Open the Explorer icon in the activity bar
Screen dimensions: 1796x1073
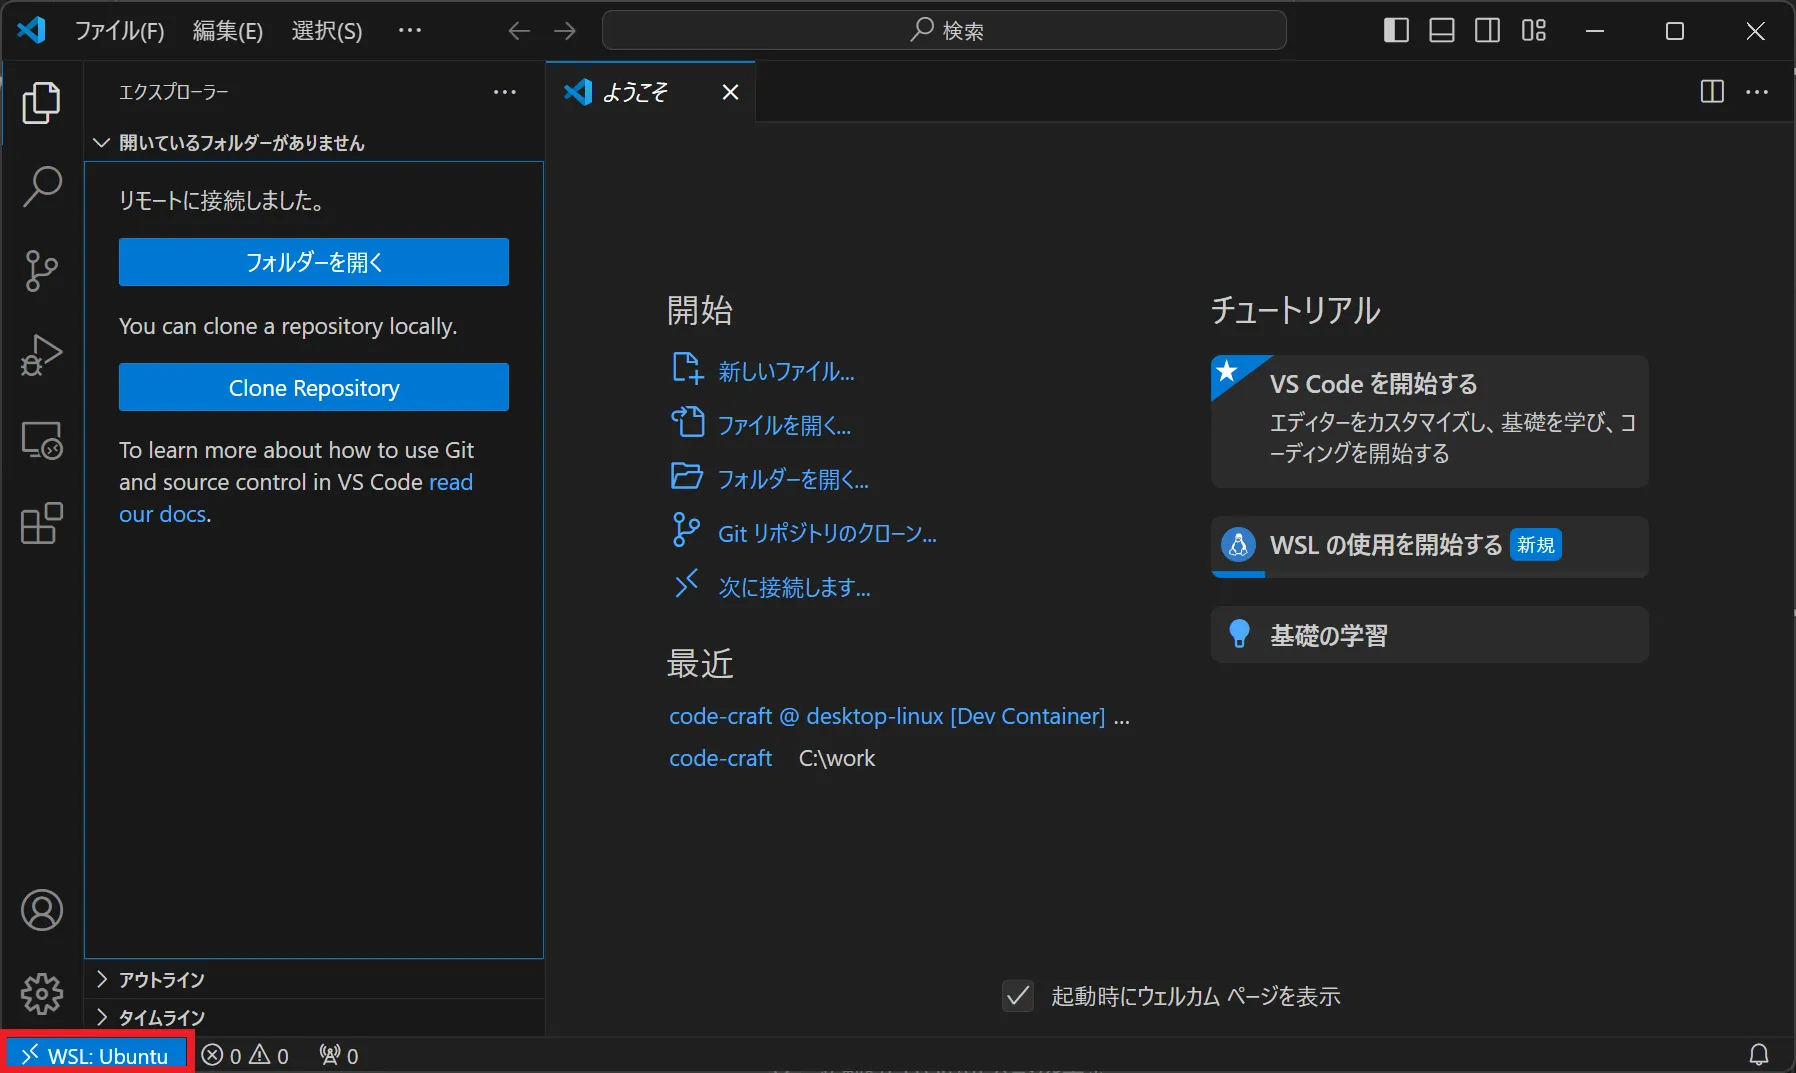click(41, 103)
